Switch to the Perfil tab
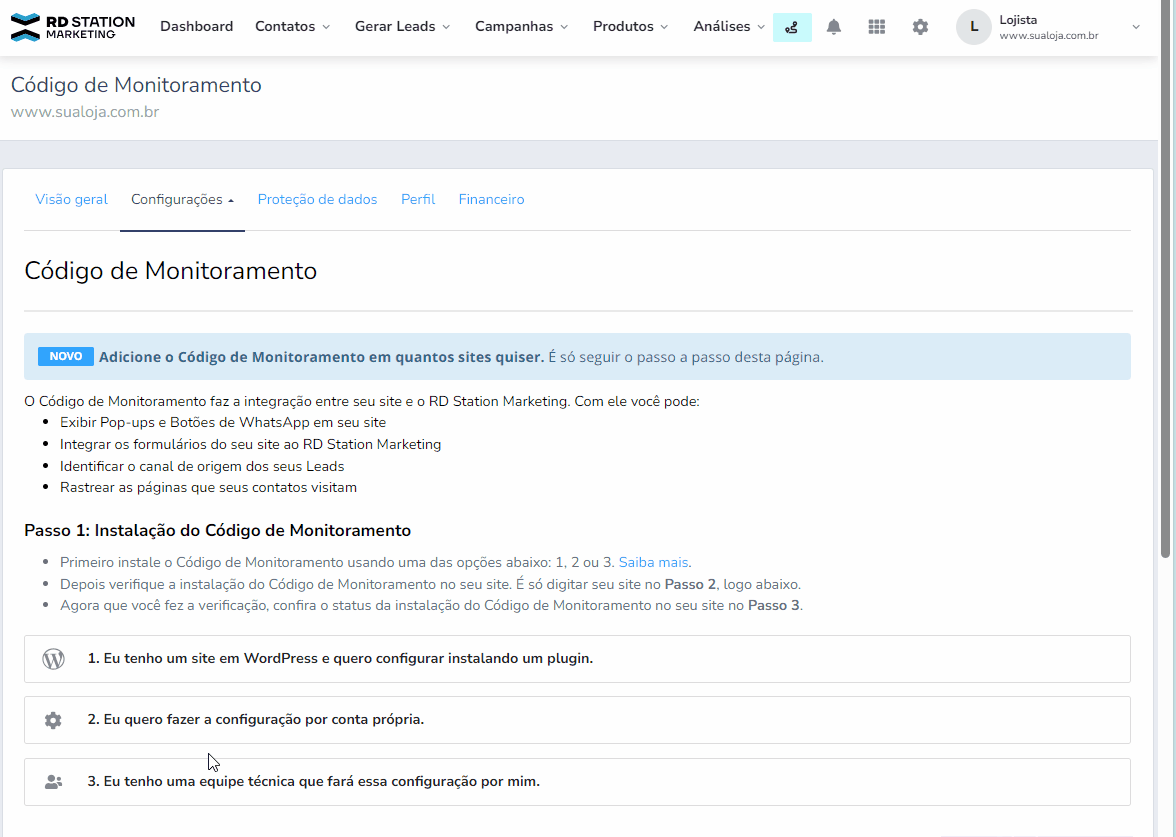Screen dimensions: 1176x837 tap(418, 200)
